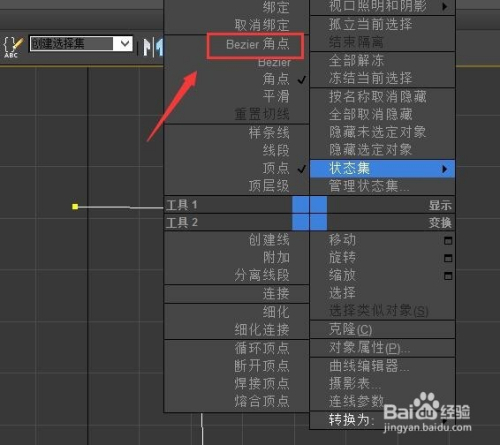Screen dimensions: 500x445
Task: Choose 缩放 transform entry
Action: 342,275
